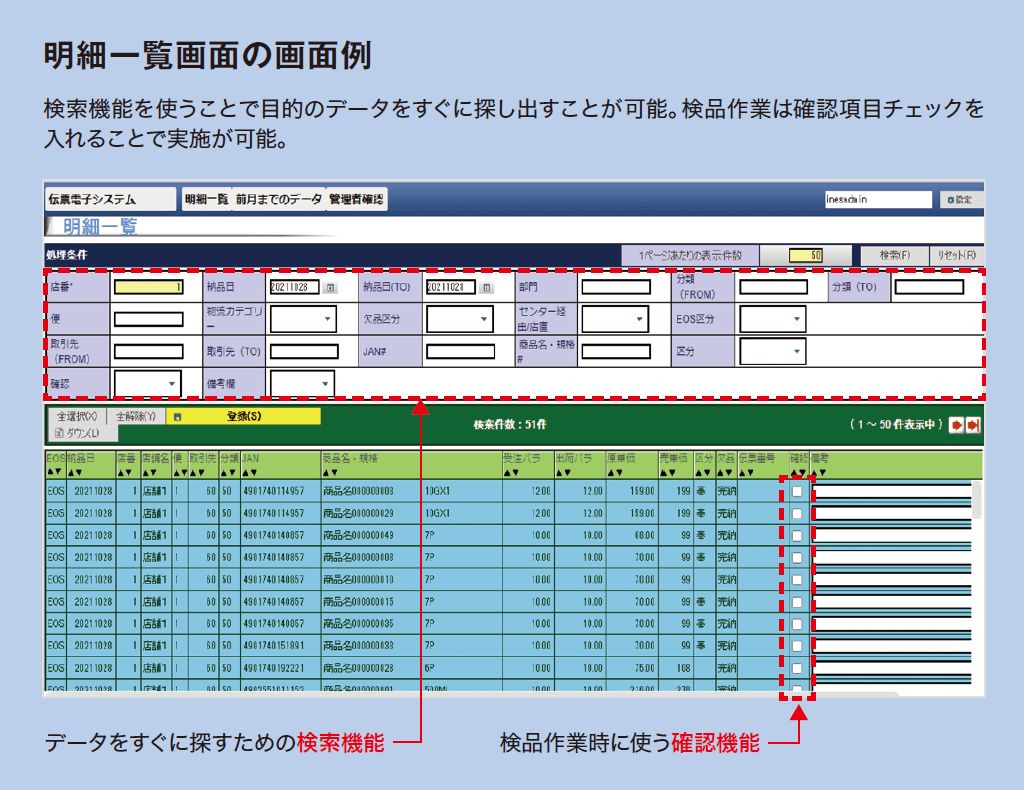Open the 確認 filter dropdown
Screen dimensions: 1024x790
[x=148, y=384]
